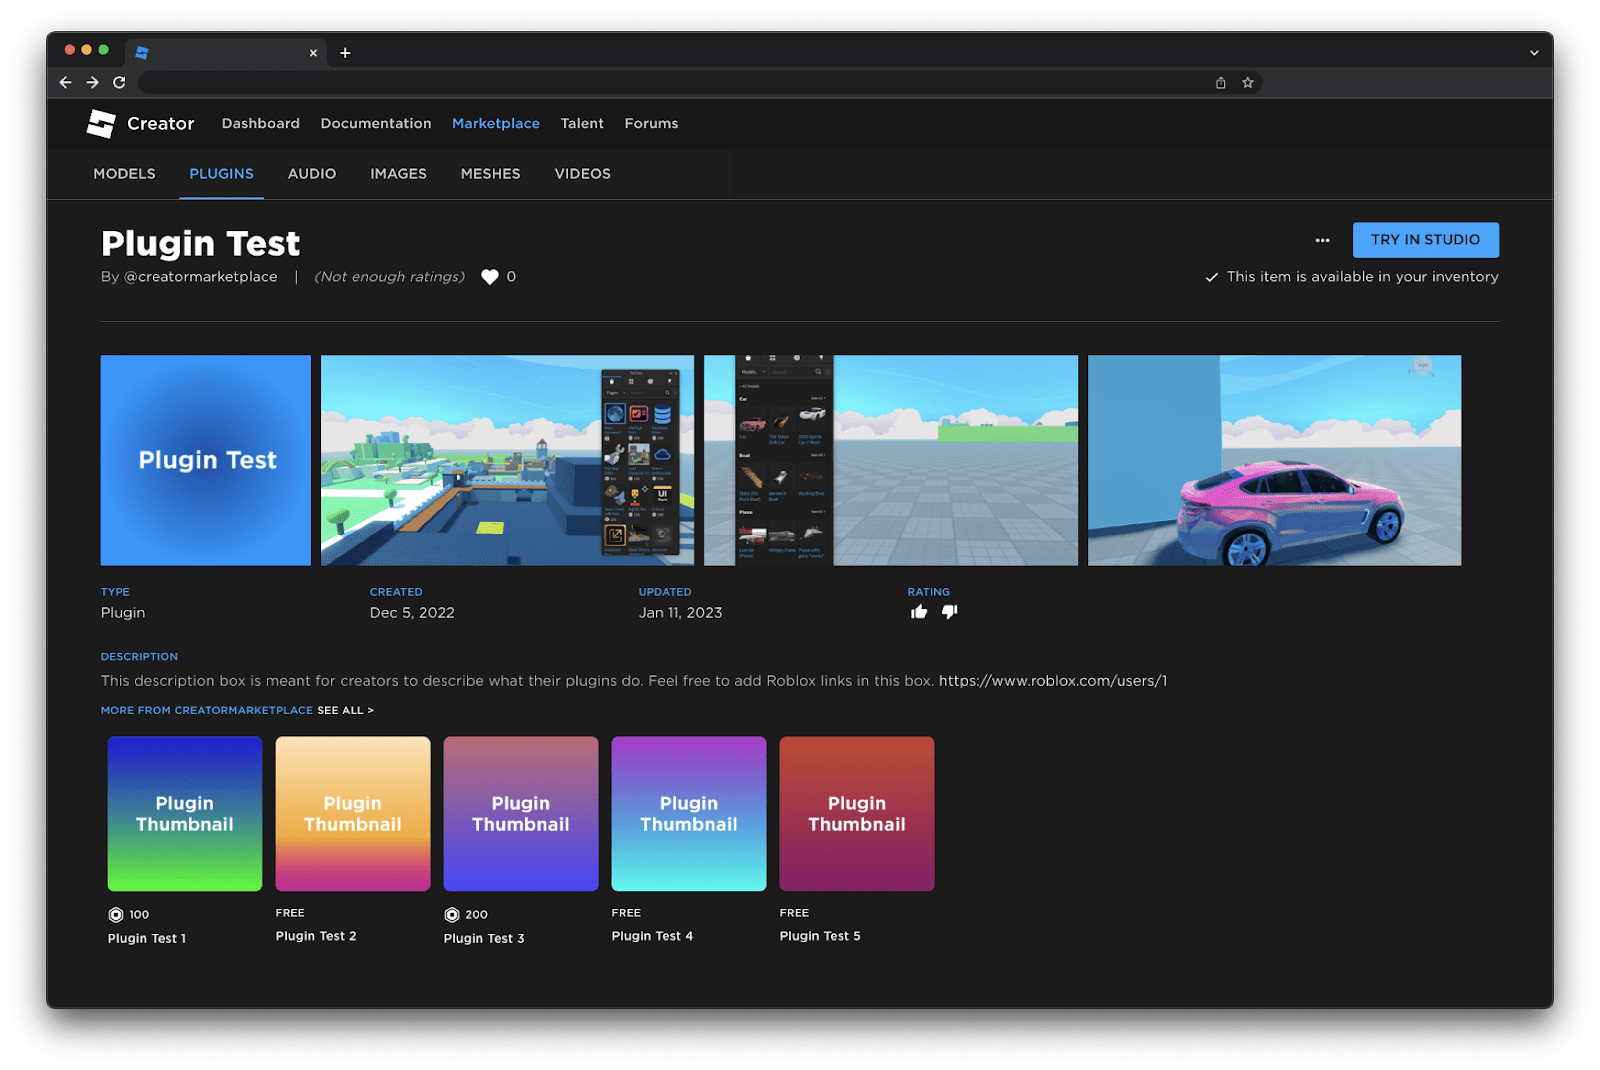
Task: Click the Dec 5, 2022 created date
Action: (x=412, y=613)
